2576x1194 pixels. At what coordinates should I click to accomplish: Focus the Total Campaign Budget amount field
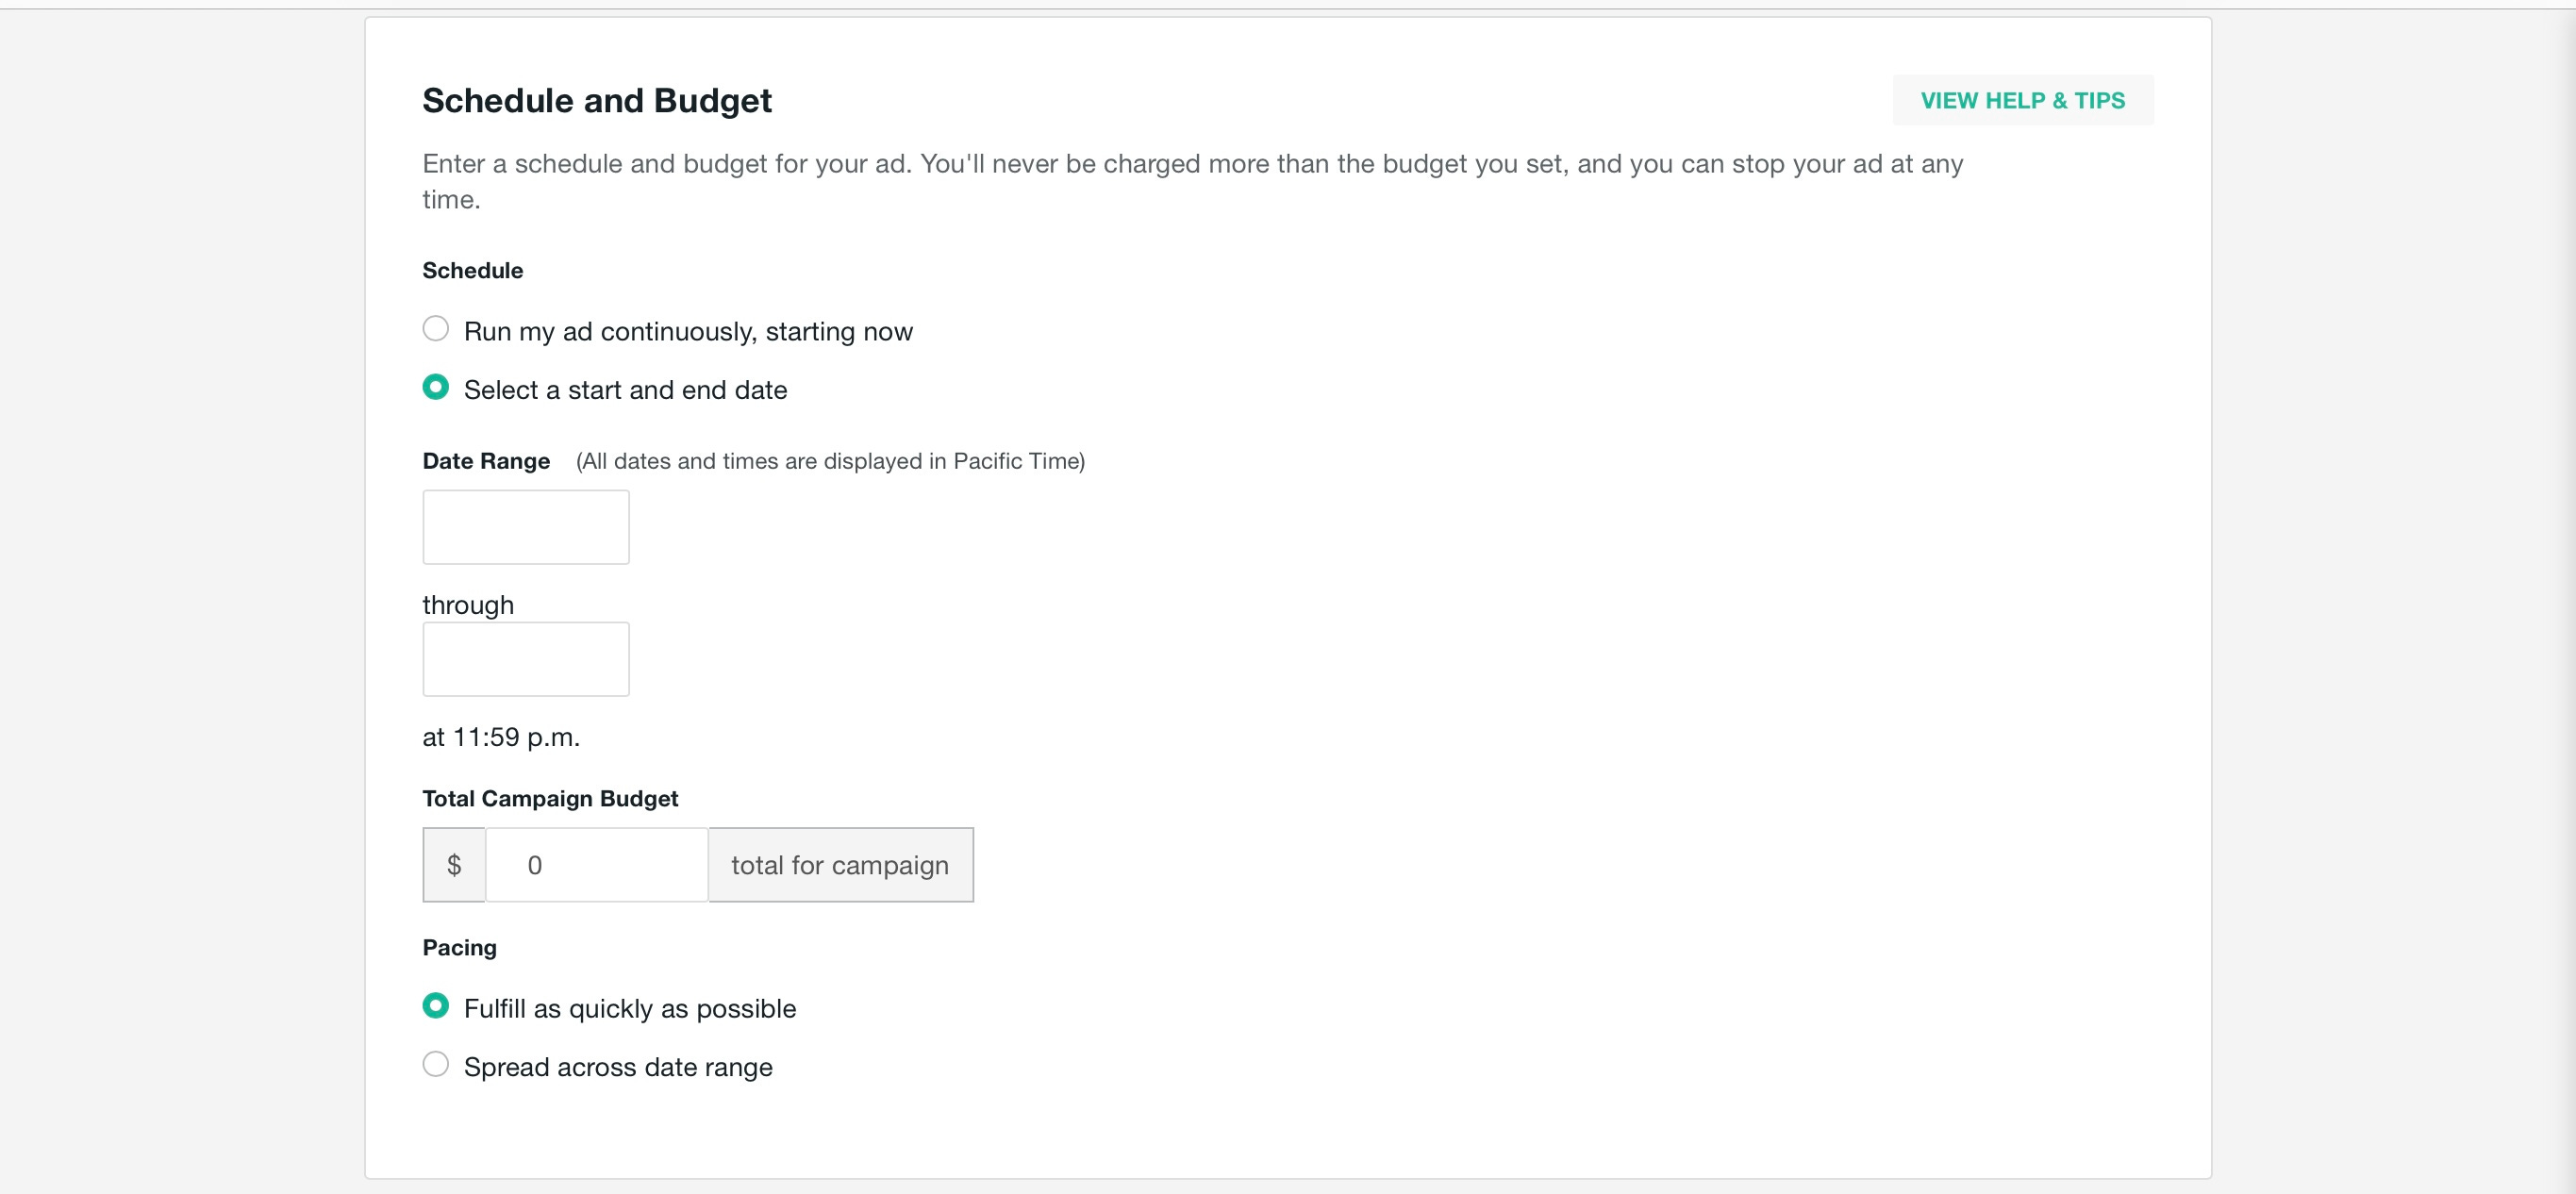coord(596,865)
